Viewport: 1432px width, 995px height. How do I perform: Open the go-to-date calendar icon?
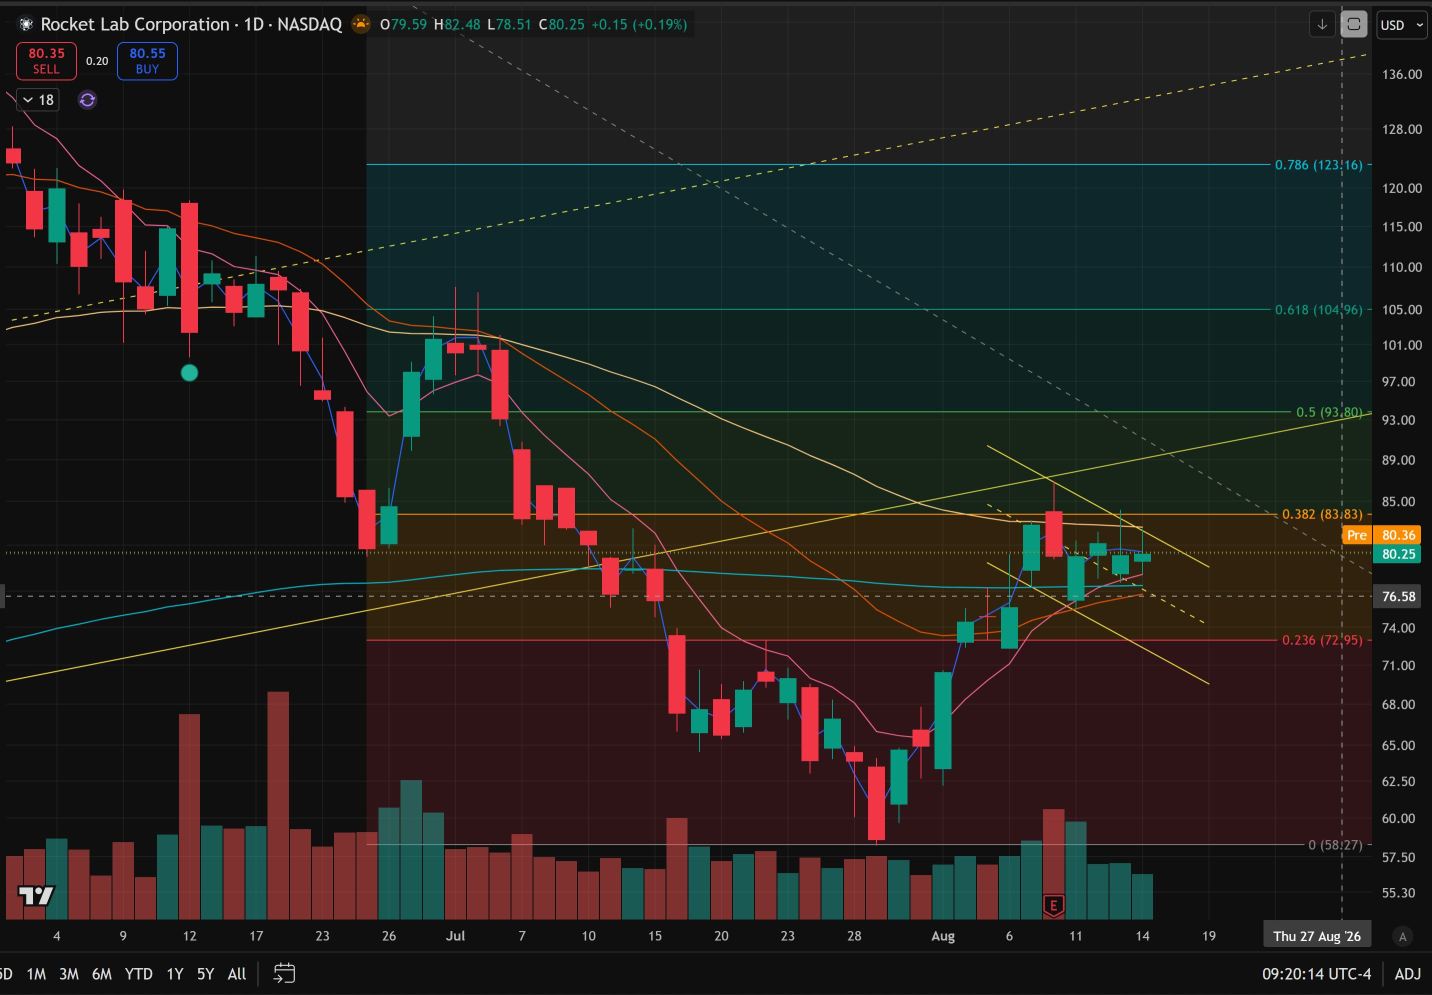click(284, 973)
